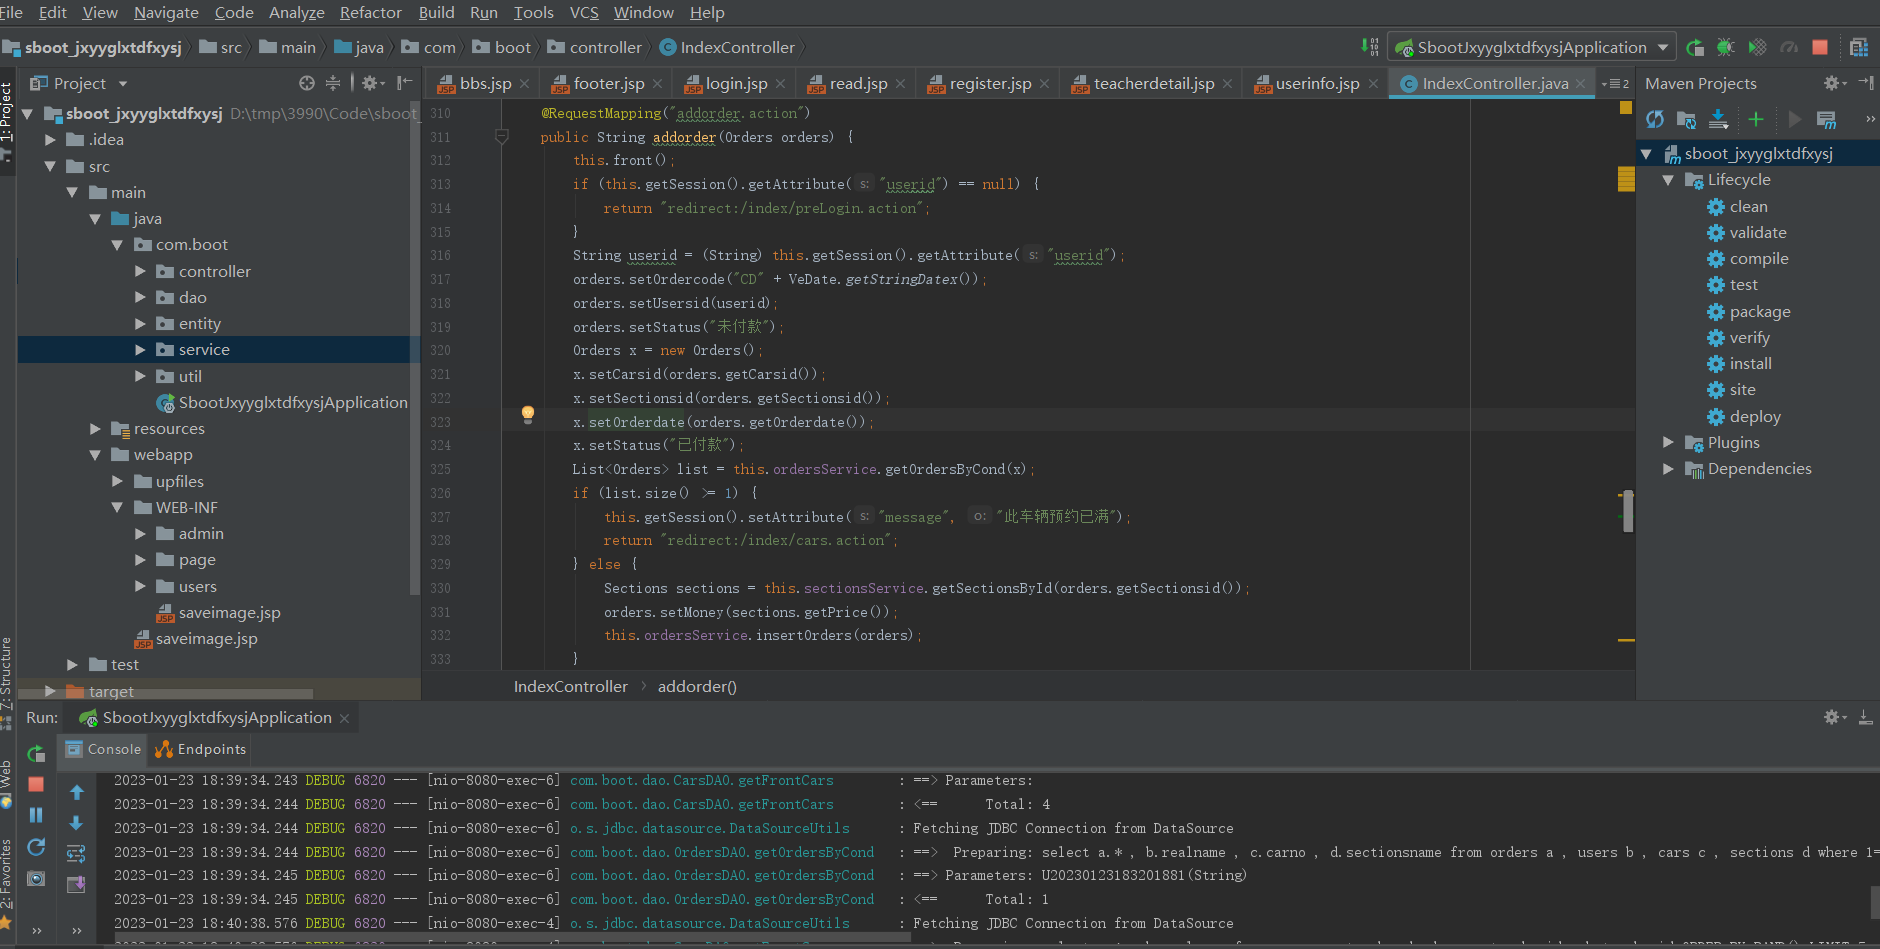Expand the service package folder
1880x949 pixels.
tap(140, 349)
